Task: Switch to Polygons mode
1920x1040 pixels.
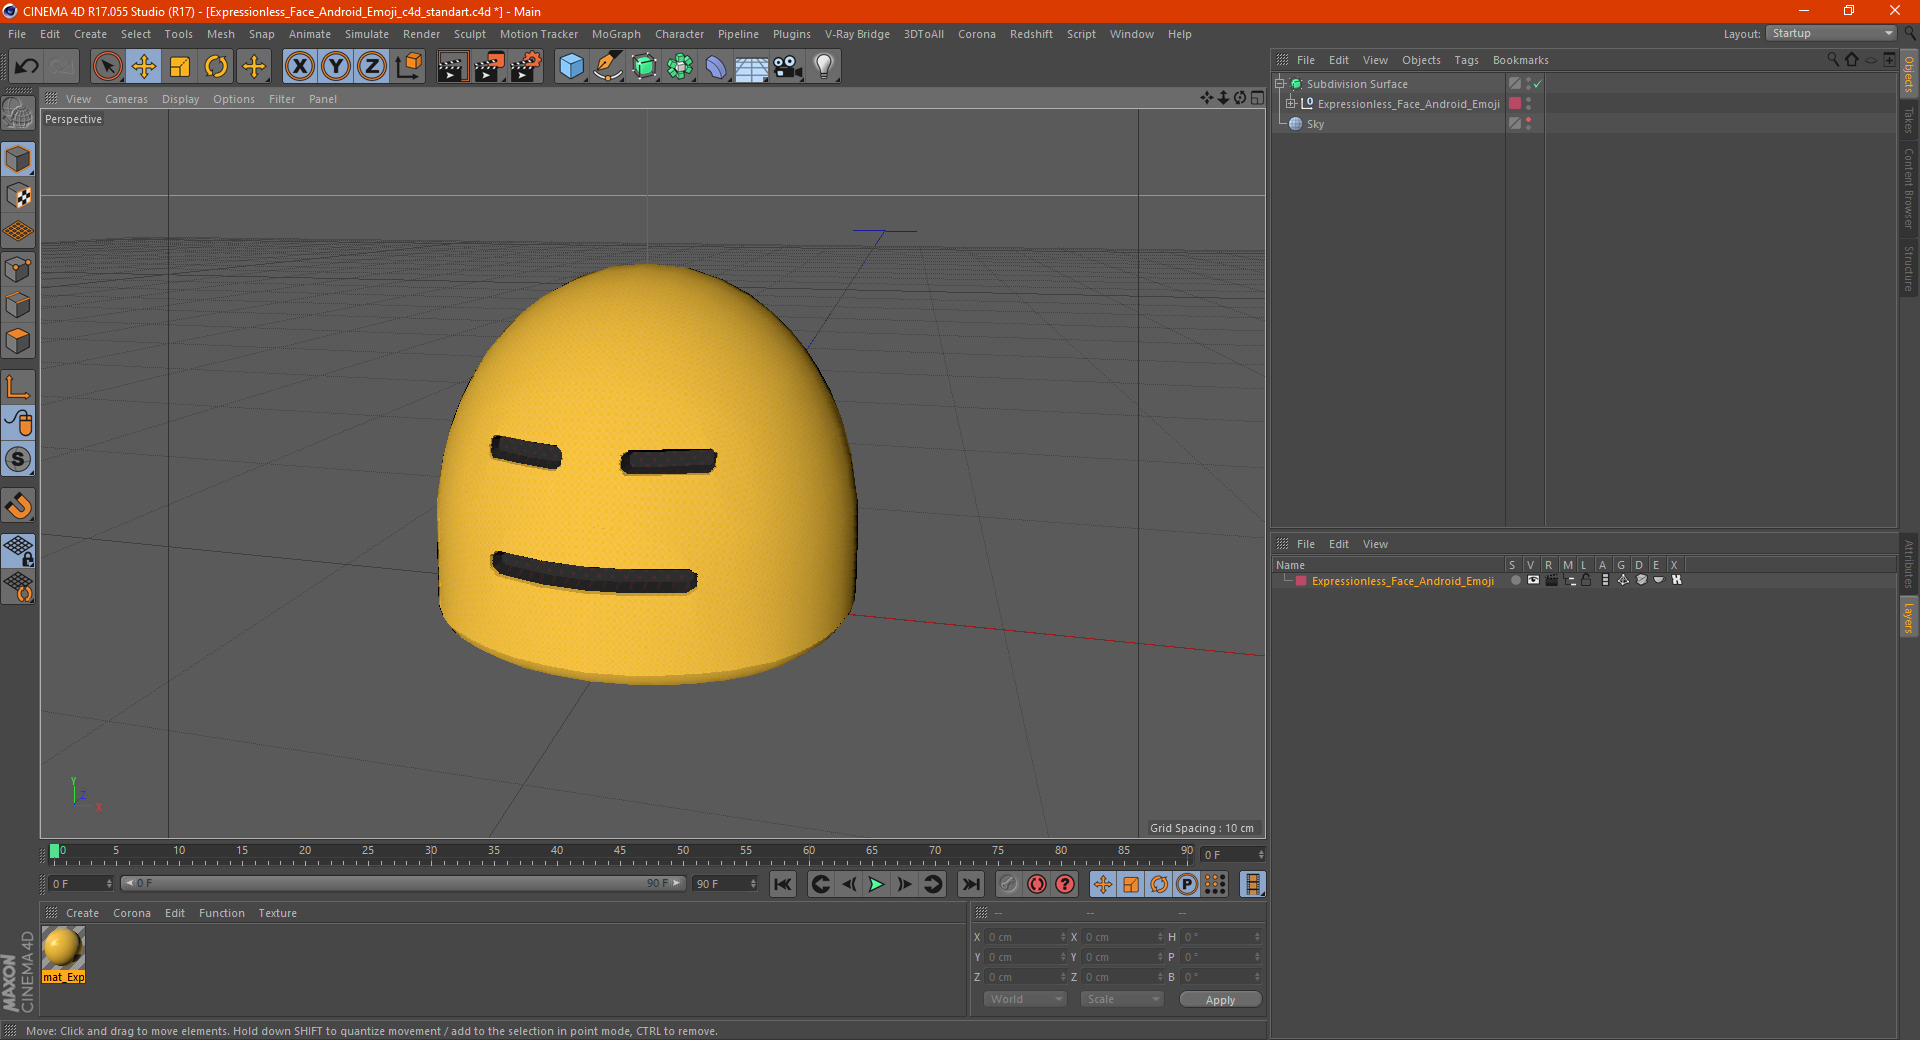Action: 18,341
